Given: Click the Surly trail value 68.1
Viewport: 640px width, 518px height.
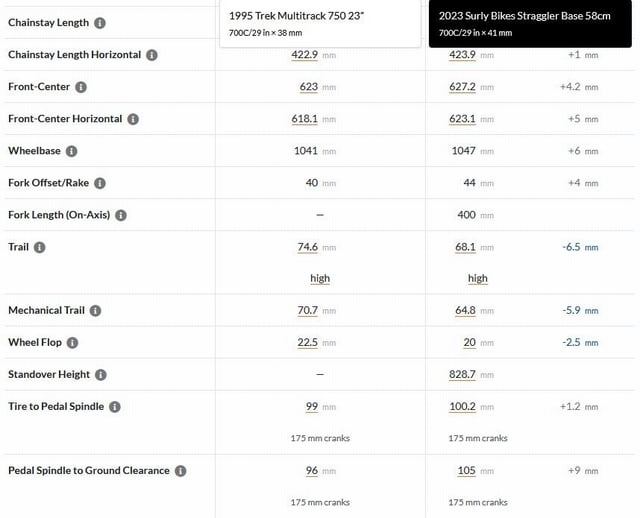Looking at the screenshot, I should [465, 247].
